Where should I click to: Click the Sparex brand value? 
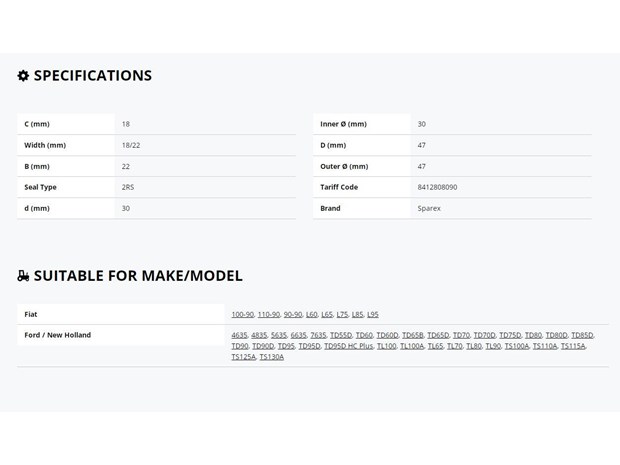(429, 208)
